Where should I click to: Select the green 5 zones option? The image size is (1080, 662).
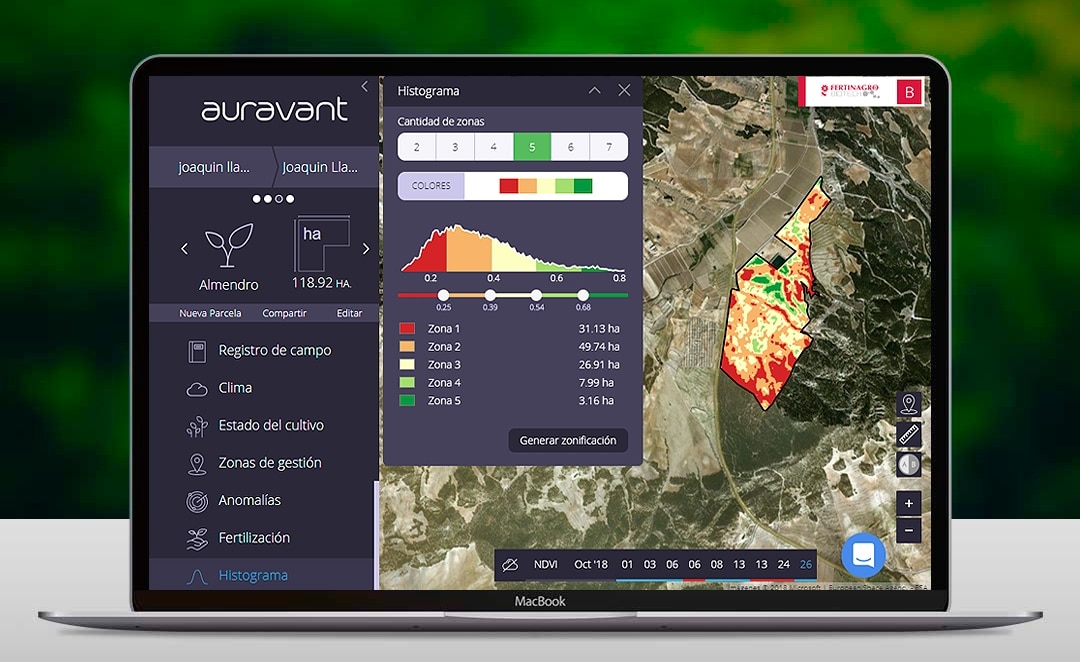click(532, 147)
